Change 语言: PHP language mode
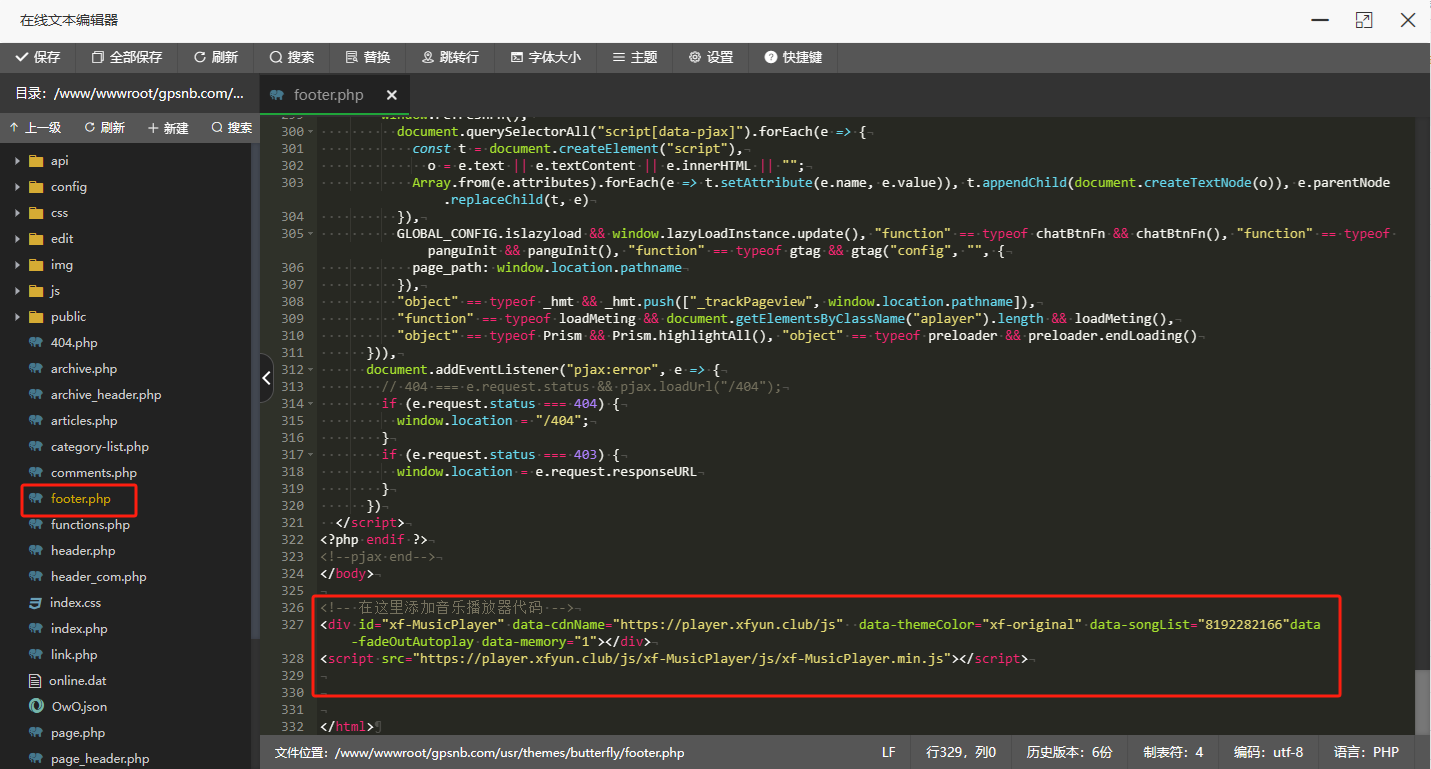The width and height of the screenshot is (1431, 769). point(1366,752)
